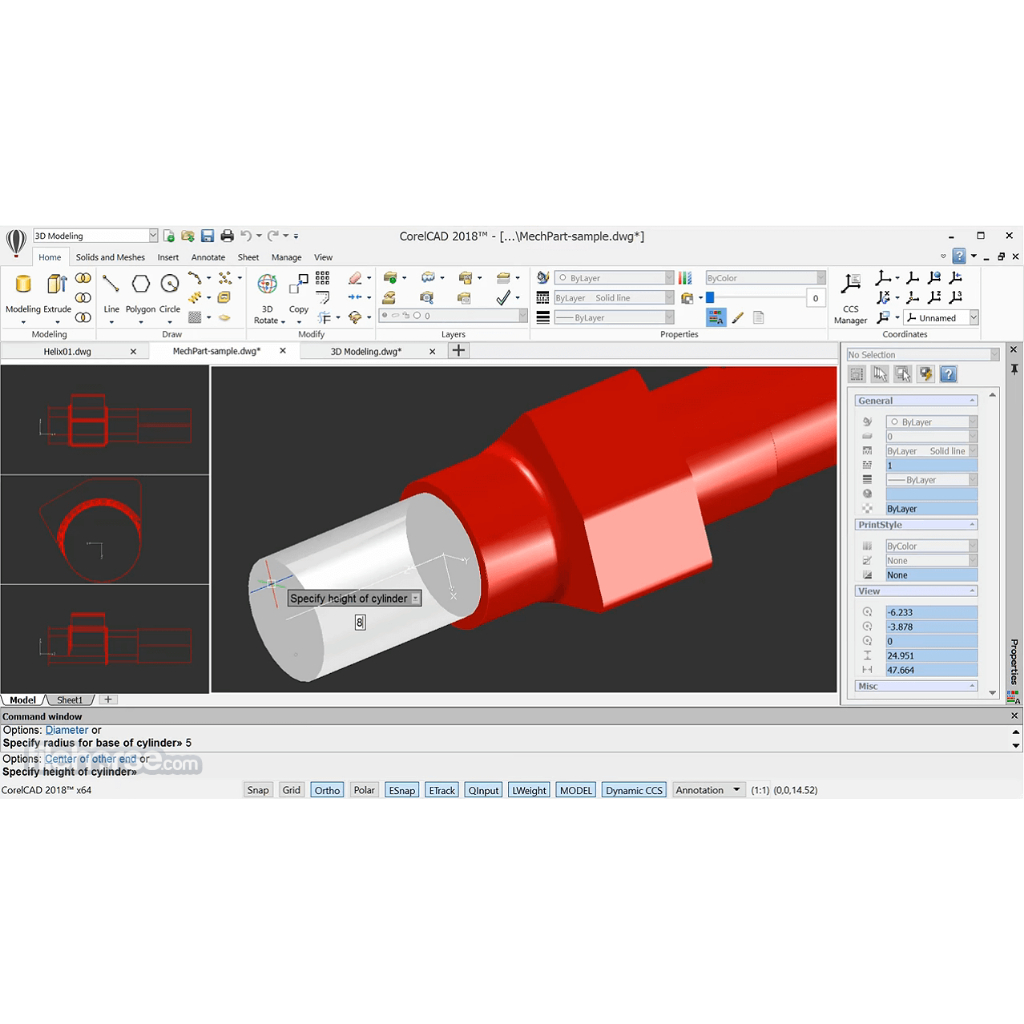Image resolution: width=1024 pixels, height=1024 pixels.
Task: Toggle Ortho mode in status bar
Action: 327,790
